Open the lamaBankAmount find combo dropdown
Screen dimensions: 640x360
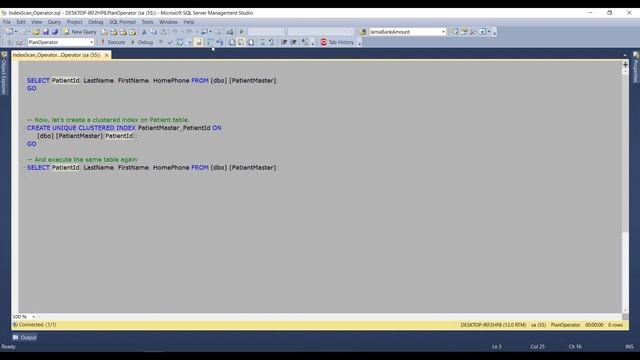443,32
